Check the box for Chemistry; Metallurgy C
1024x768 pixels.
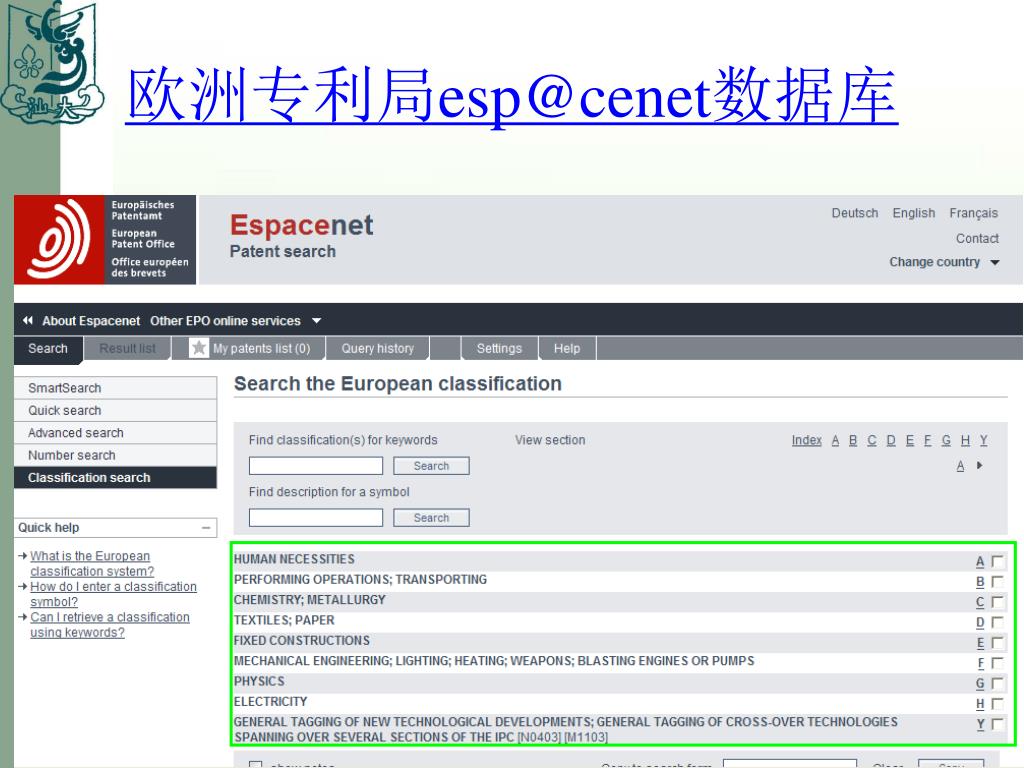coord(998,601)
